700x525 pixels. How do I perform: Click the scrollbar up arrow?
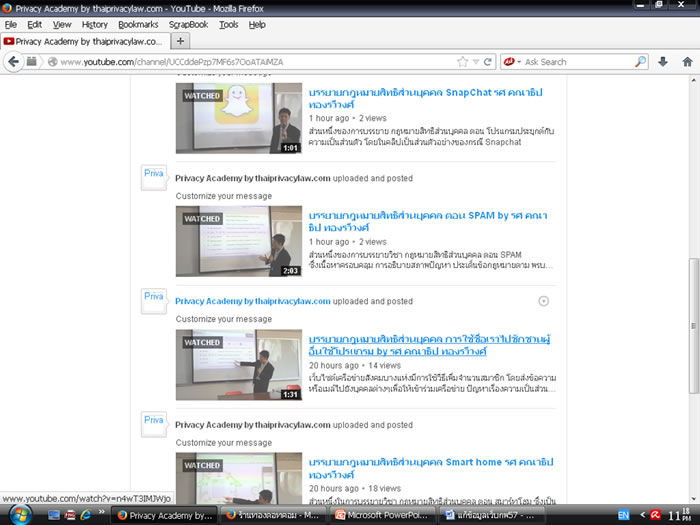coord(693,81)
